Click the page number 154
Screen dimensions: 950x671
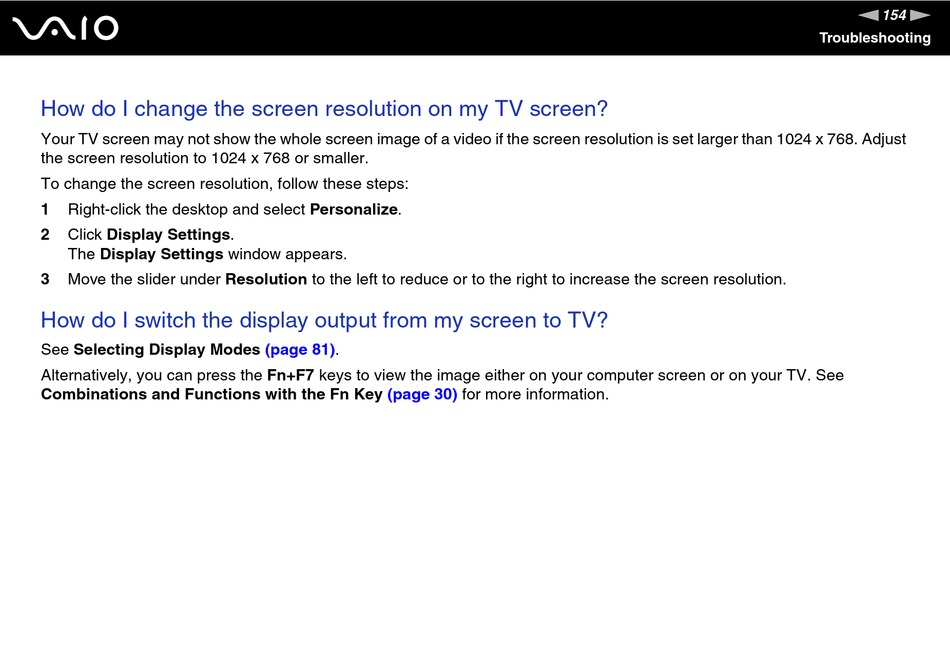(x=894, y=15)
